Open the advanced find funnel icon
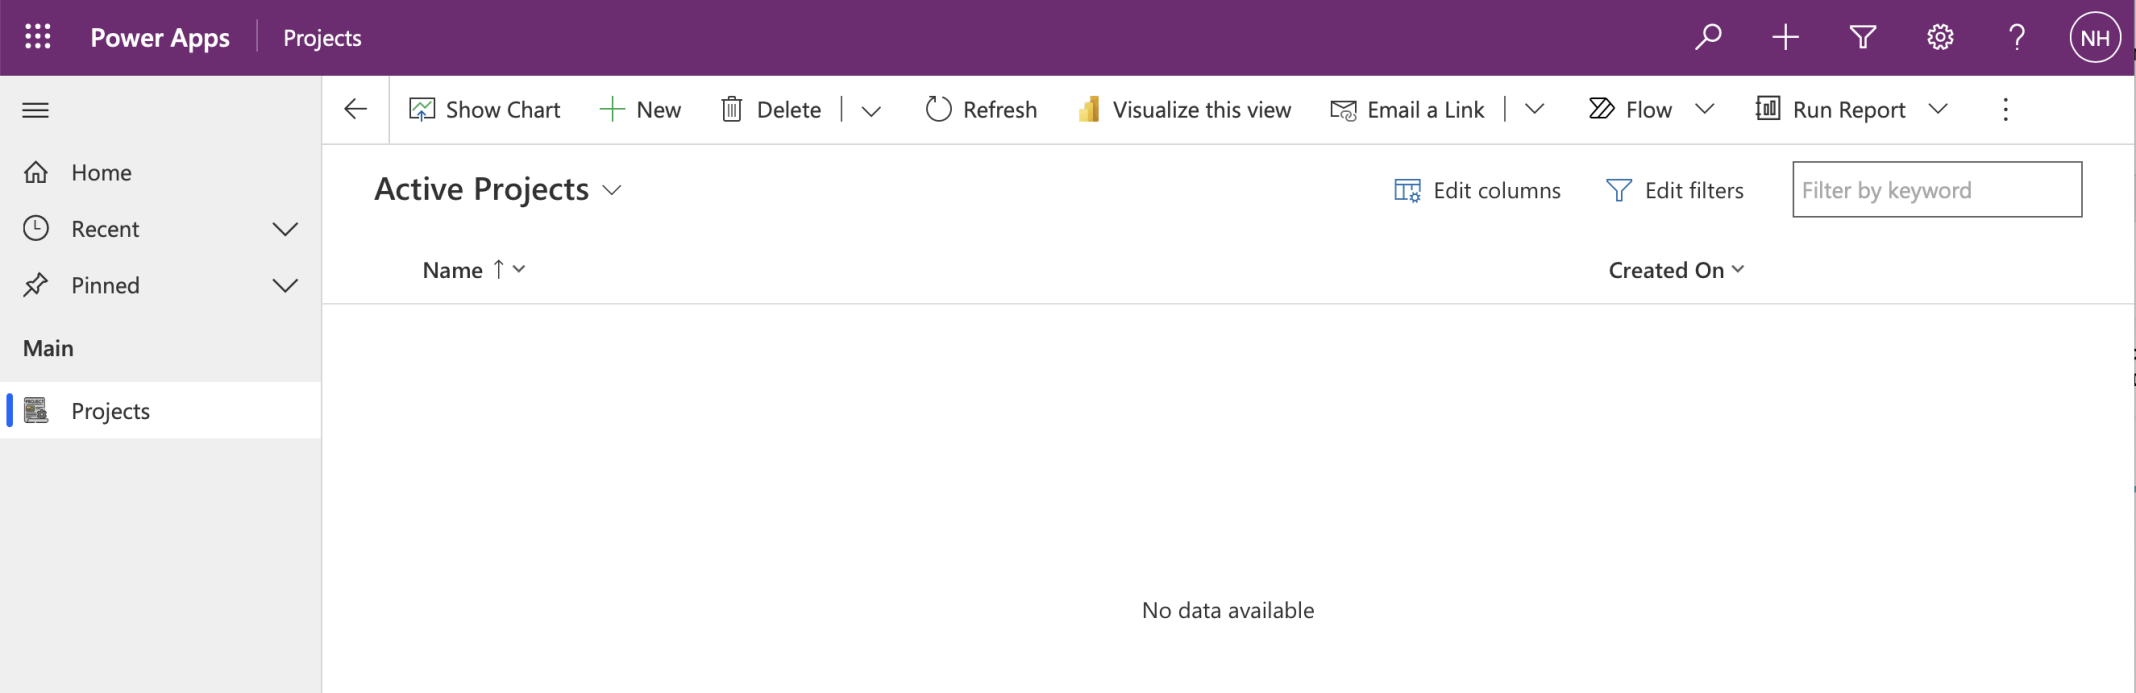 pos(1862,37)
